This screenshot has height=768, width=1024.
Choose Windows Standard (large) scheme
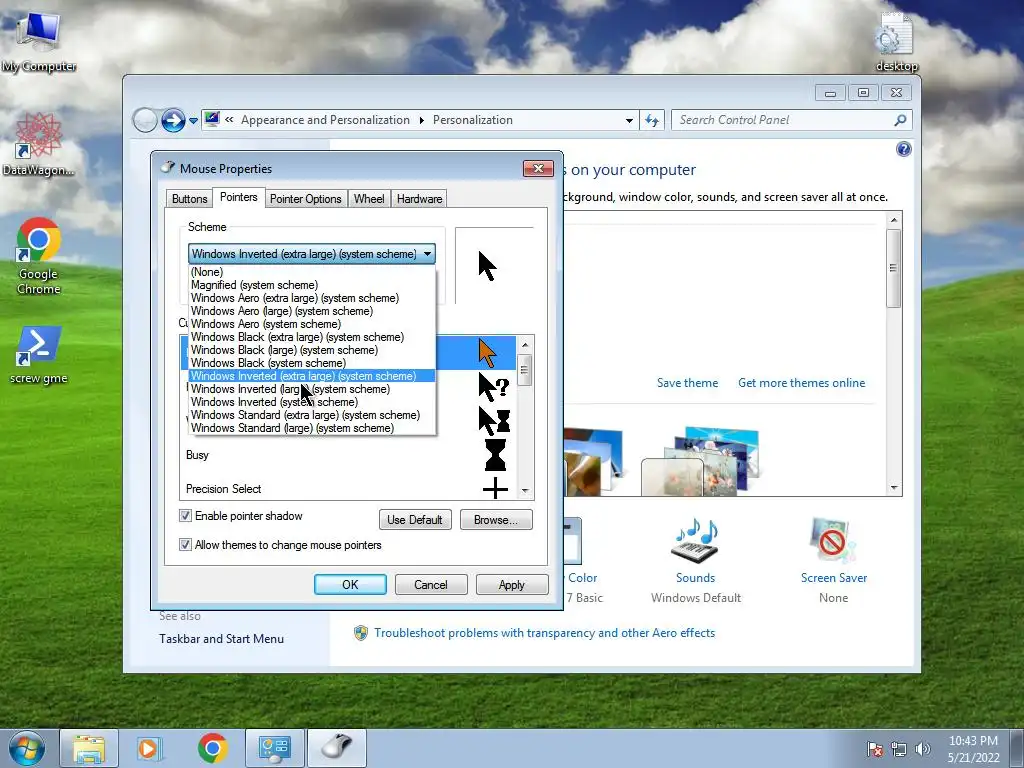click(312, 428)
